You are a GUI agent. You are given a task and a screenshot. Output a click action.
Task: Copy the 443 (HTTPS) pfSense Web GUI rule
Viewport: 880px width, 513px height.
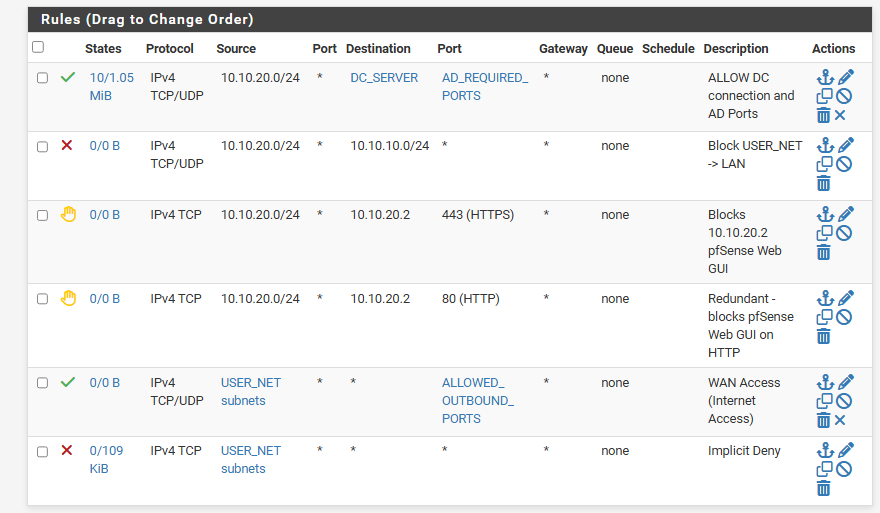pos(824,233)
